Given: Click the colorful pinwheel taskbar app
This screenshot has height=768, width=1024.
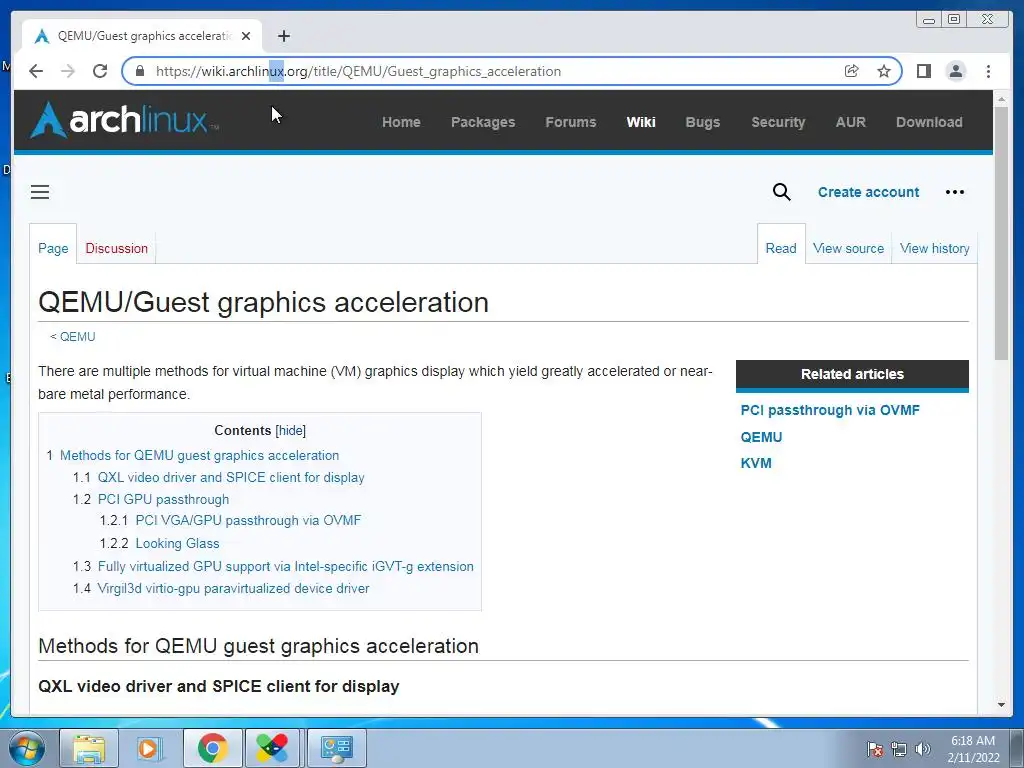Looking at the screenshot, I should (x=274, y=748).
